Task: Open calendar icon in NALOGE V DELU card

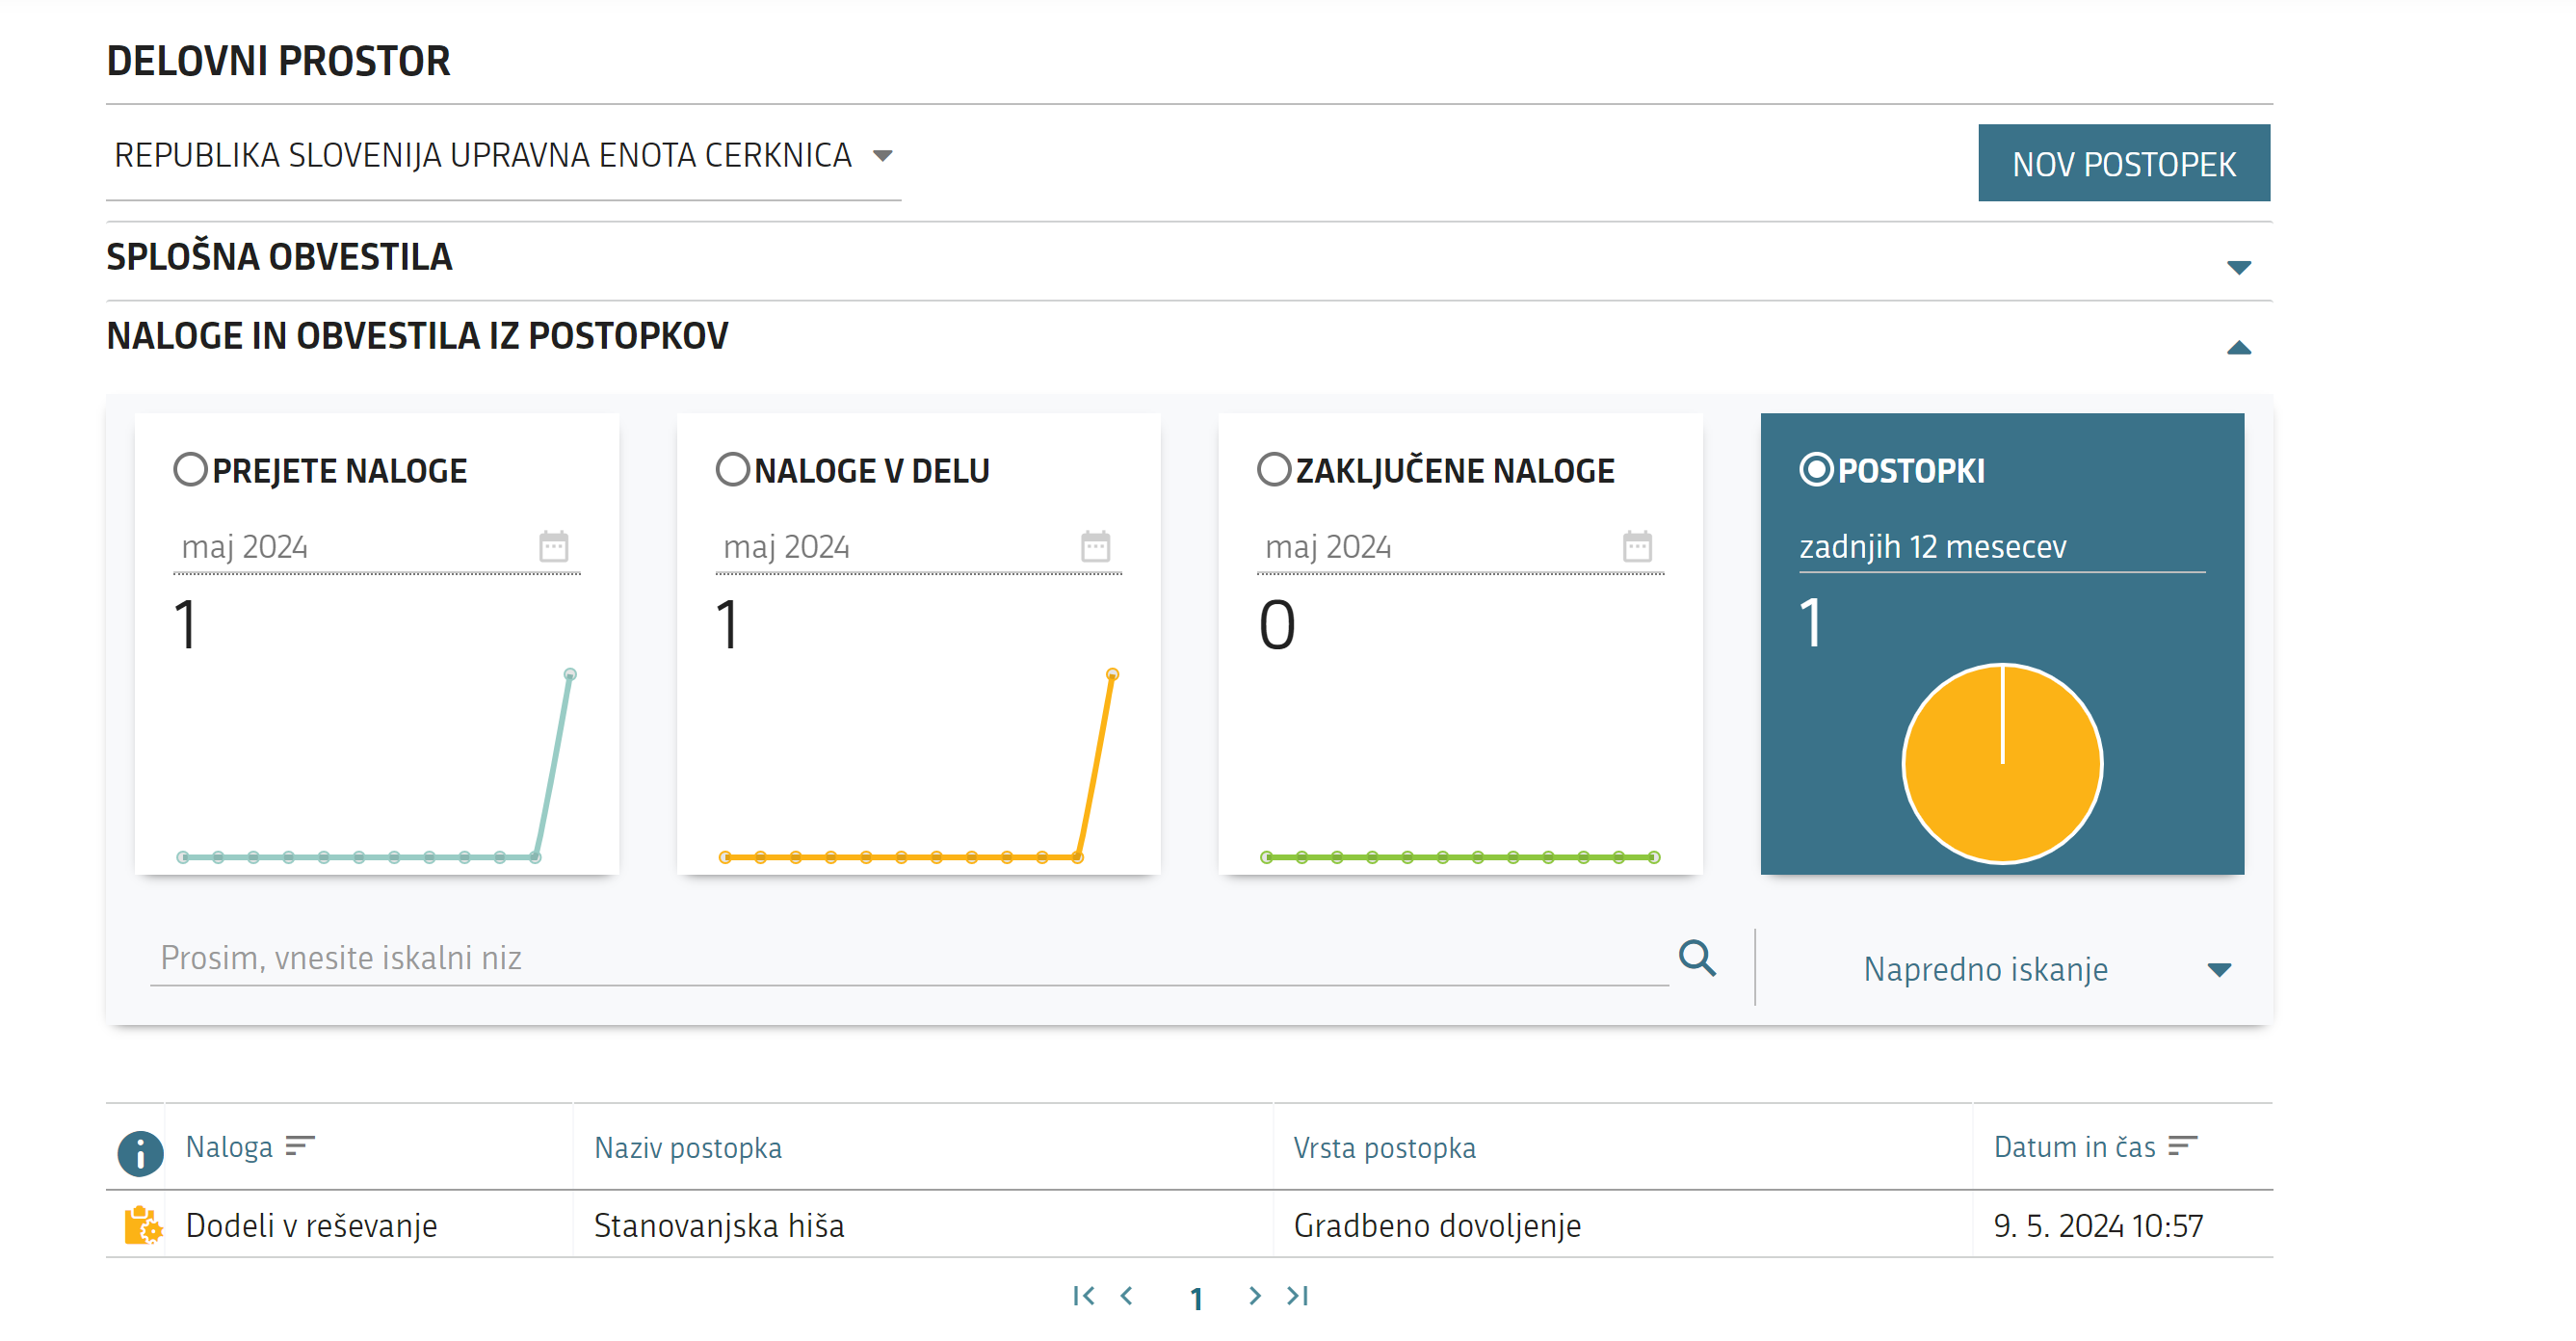Action: 1095,546
